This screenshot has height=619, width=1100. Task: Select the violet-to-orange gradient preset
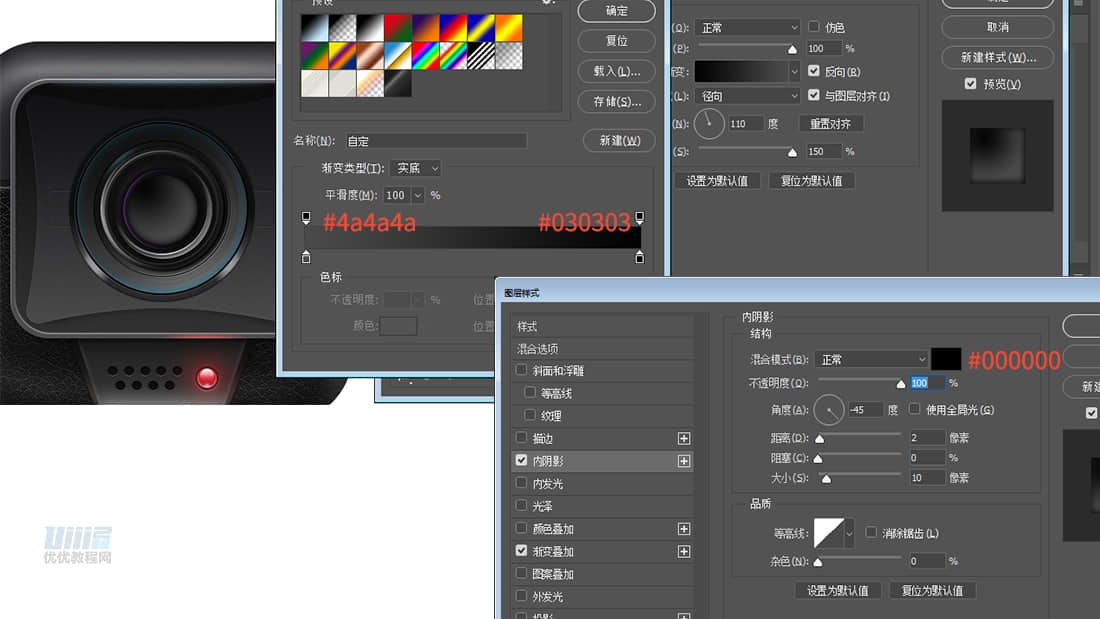click(425, 28)
